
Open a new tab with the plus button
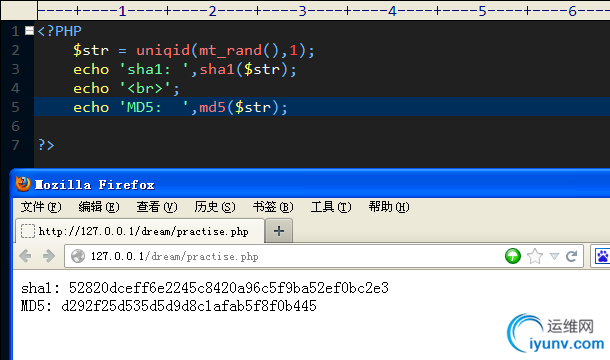(279, 231)
